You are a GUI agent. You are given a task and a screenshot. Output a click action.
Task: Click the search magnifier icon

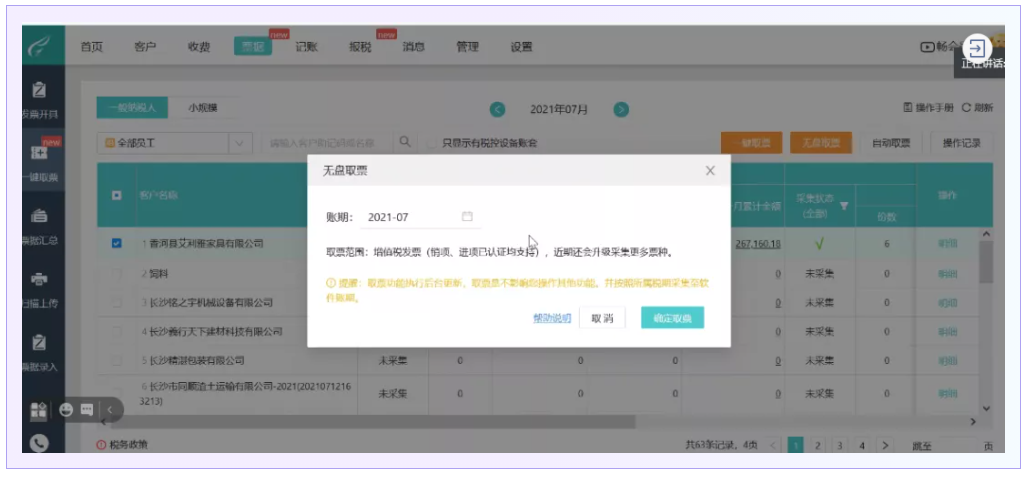click(405, 143)
